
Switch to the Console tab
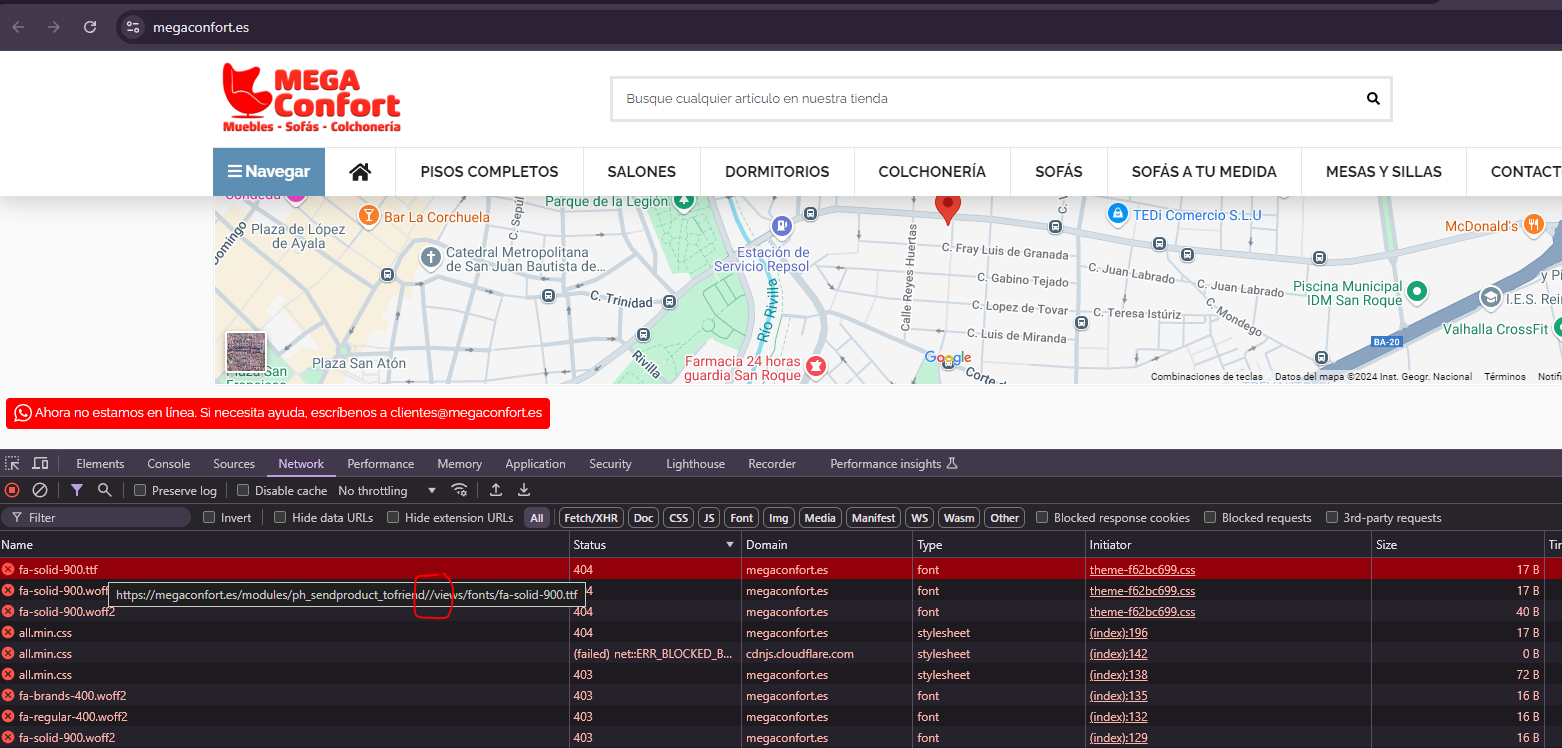point(168,464)
